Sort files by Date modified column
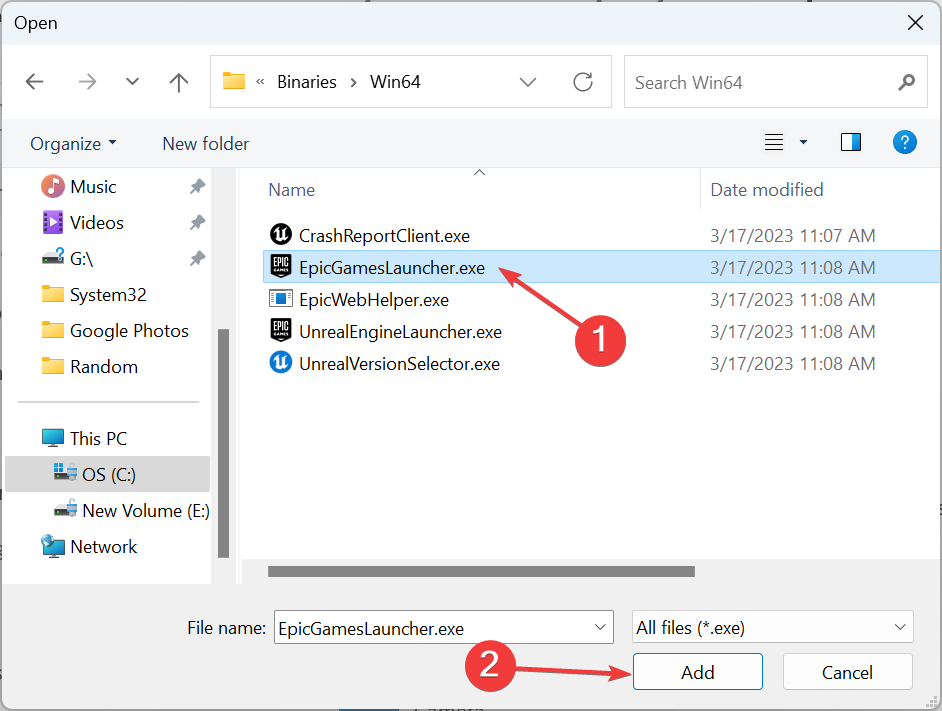 pyautogui.click(x=767, y=190)
